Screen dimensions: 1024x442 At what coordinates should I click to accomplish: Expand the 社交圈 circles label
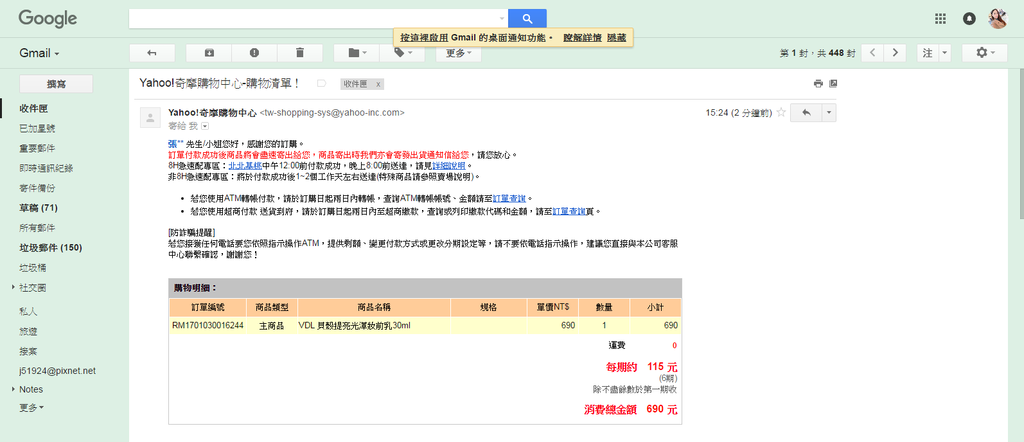pos(13,287)
